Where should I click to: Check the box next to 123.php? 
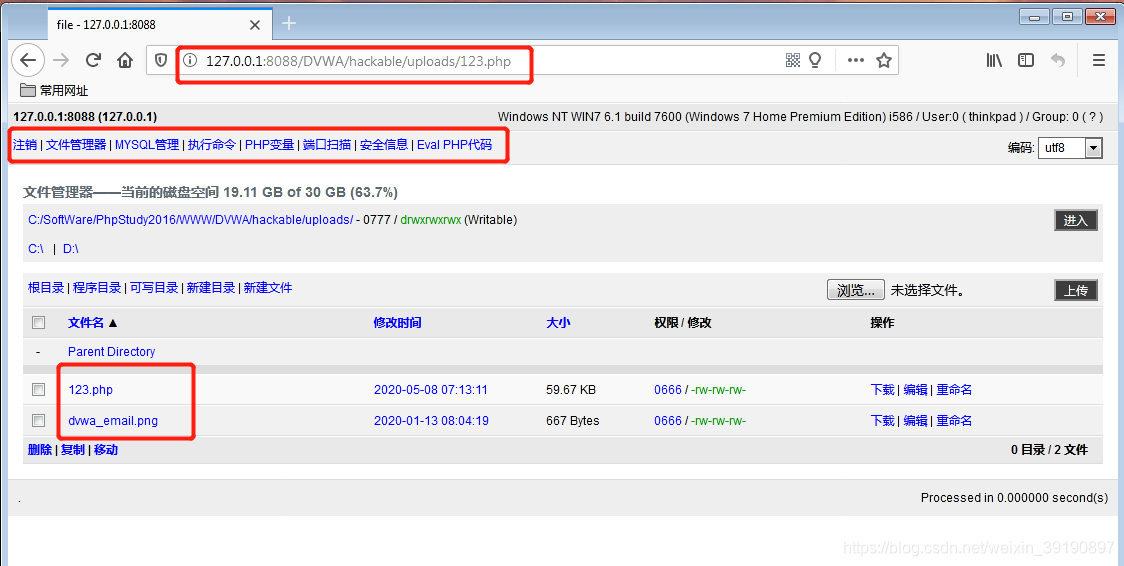(39, 390)
